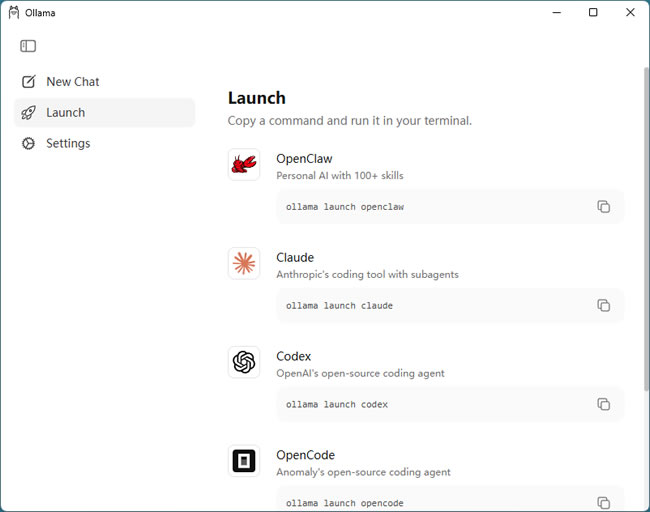The width and height of the screenshot is (650, 512).
Task: Click the OpenClaw red claw logo
Action: (x=244, y=165)
